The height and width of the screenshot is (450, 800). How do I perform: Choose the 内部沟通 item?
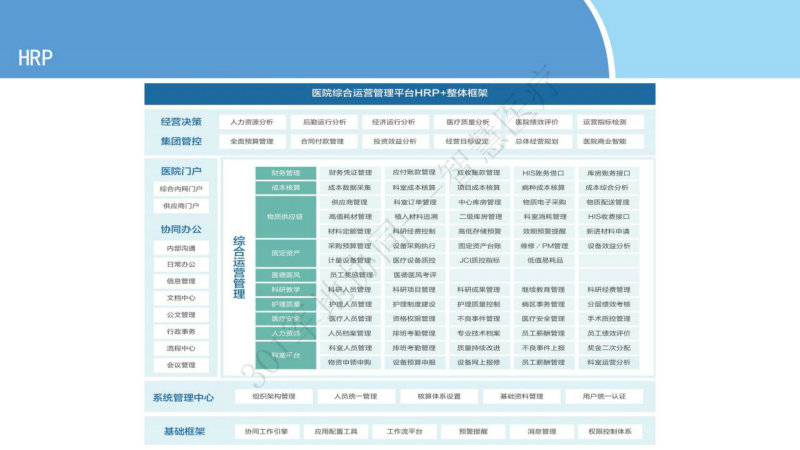point(181,248)
